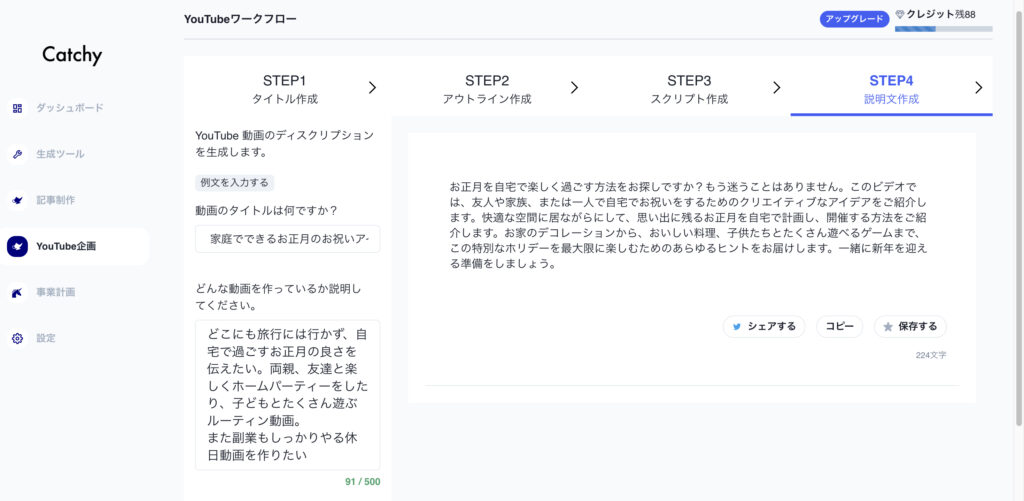The width and height of the screenshot is (1024, 501).
Task: Open 設定 via the gear icon
Action: (x=17, y=338)
